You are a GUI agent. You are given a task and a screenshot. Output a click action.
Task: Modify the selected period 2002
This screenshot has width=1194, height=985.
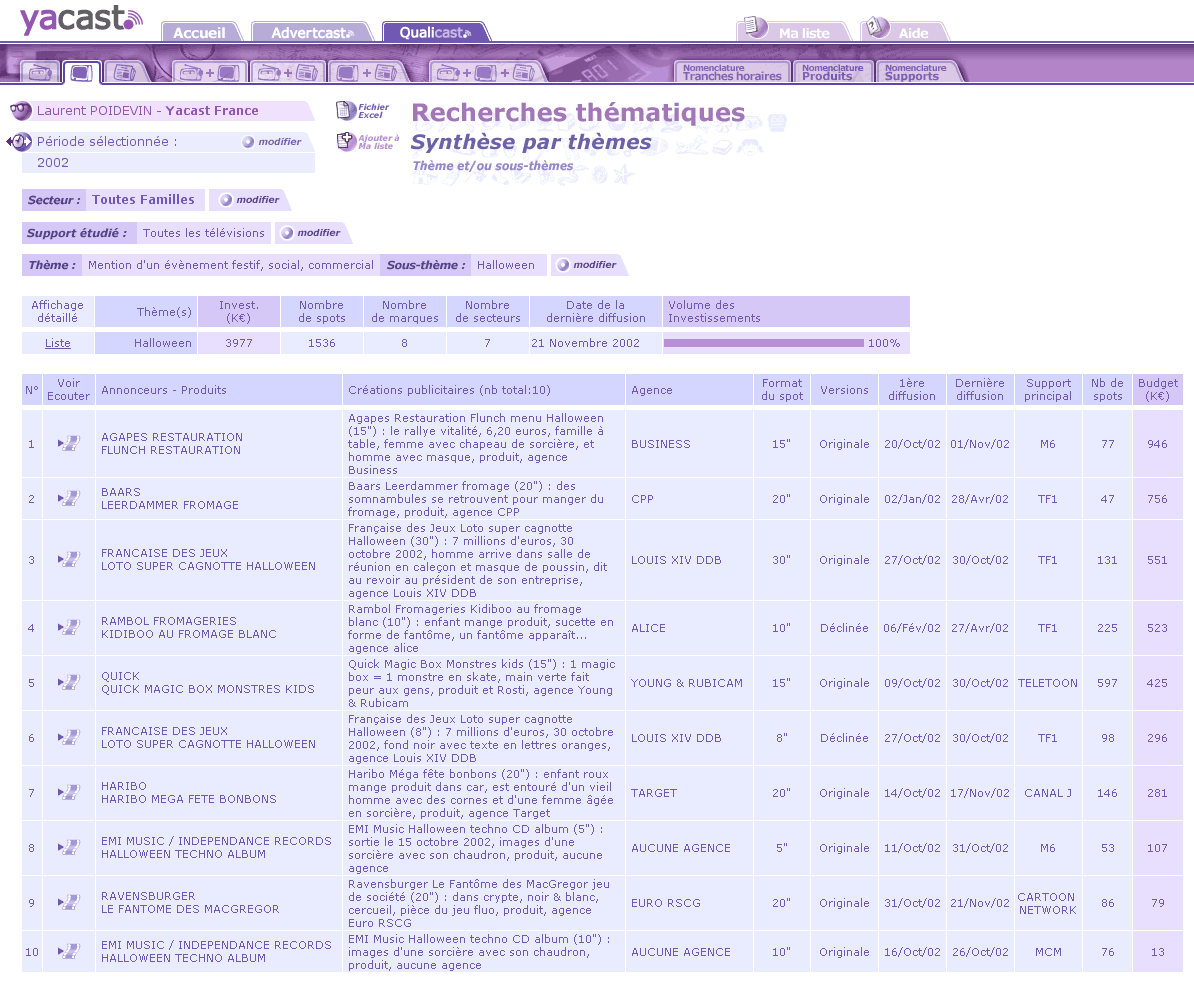[272, 142]
